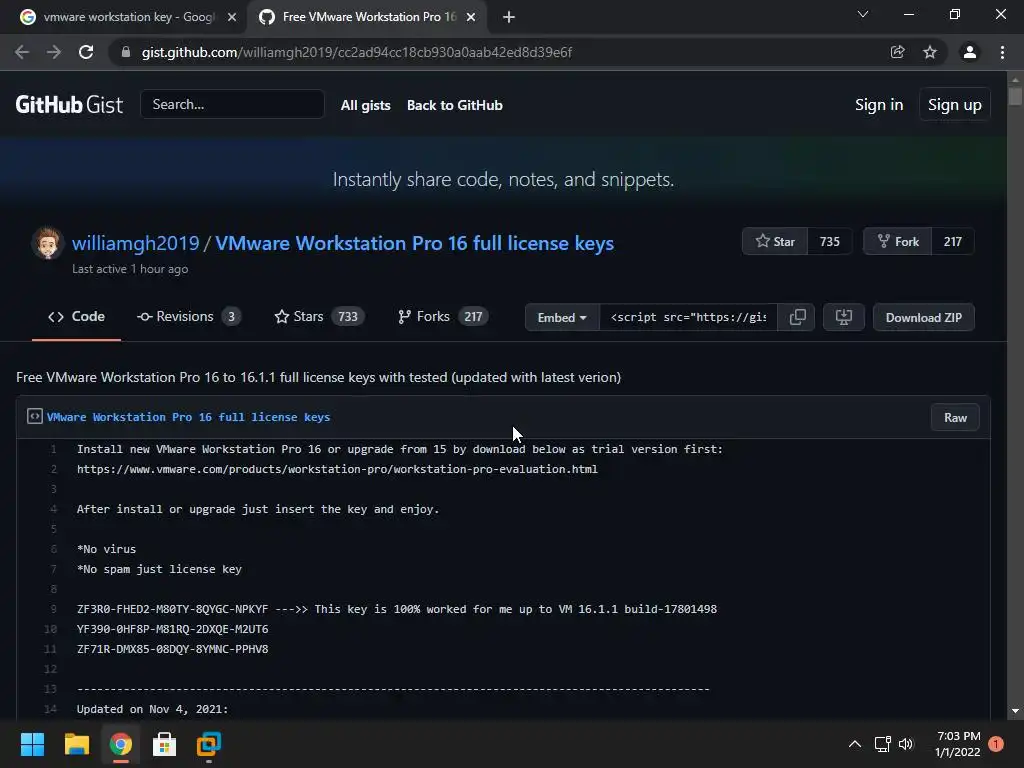Click the padlock site info icon
The width and height of the screenshot is (1024, 768).
[126, 52]
